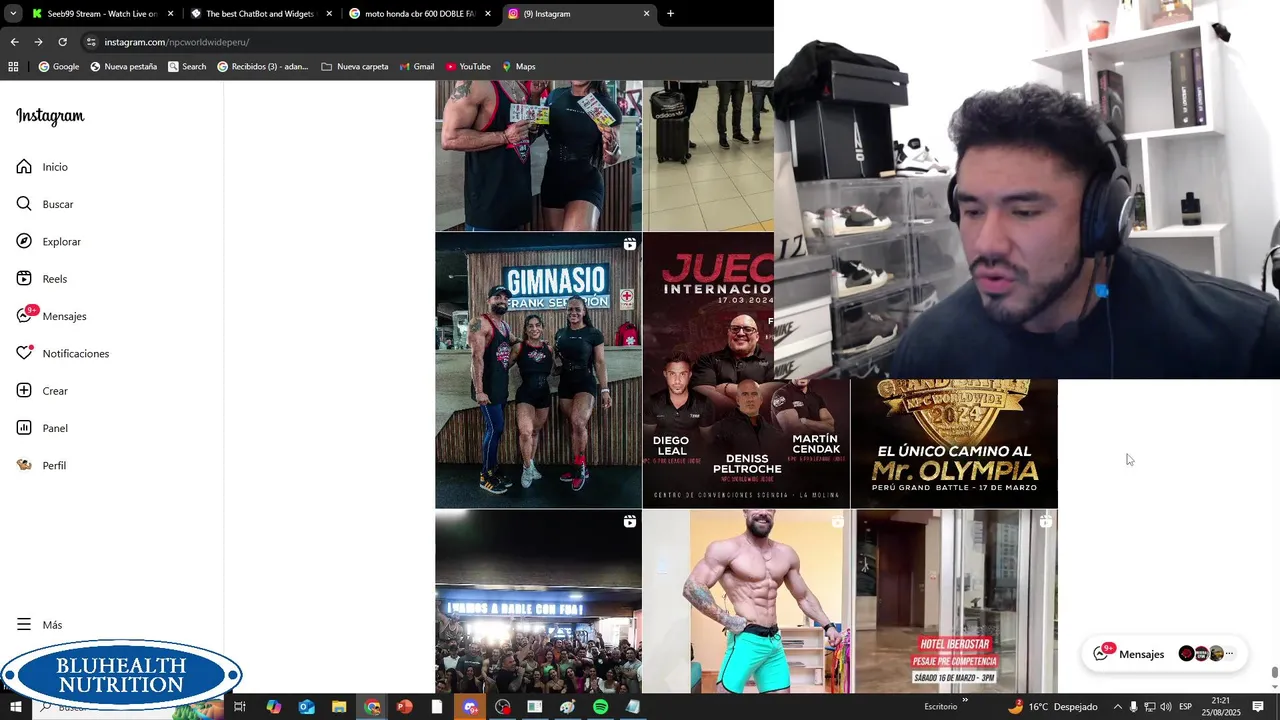Open Search bookmark
This screenshot has height=720, width=1280.
coord(187,67)
